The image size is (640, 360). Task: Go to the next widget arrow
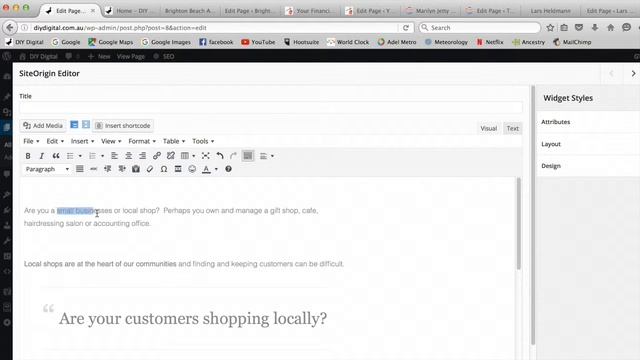(x=633, y=73)
